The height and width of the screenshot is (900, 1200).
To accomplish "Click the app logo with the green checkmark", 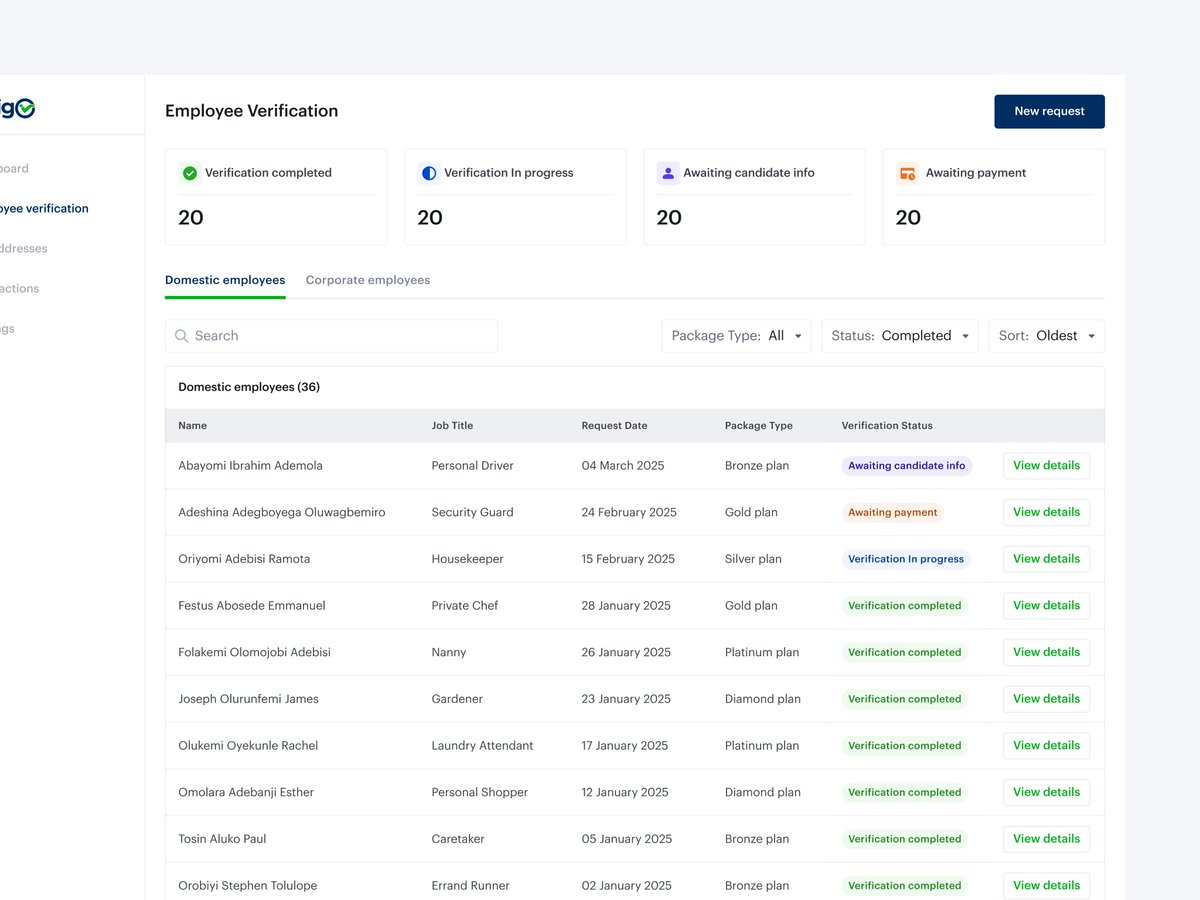I will pyautogui.click(x=17, y=107).
